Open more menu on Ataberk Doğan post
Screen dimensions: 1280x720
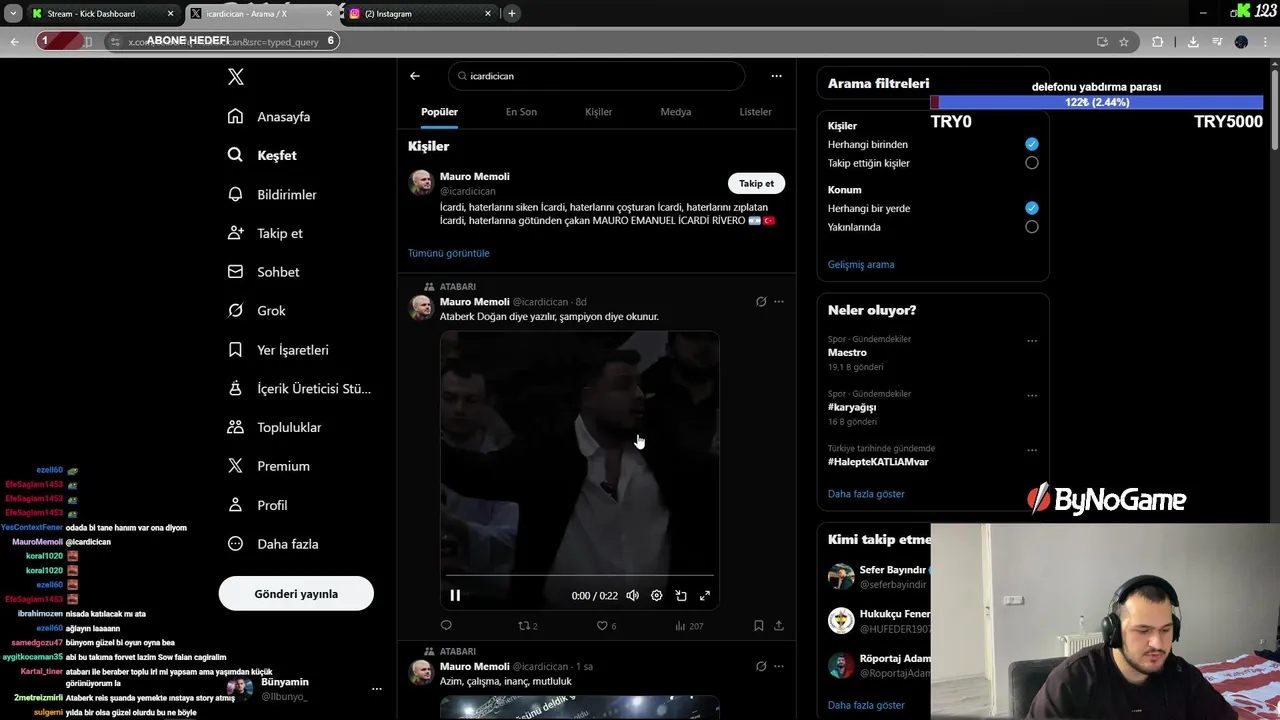pos(779,302)
